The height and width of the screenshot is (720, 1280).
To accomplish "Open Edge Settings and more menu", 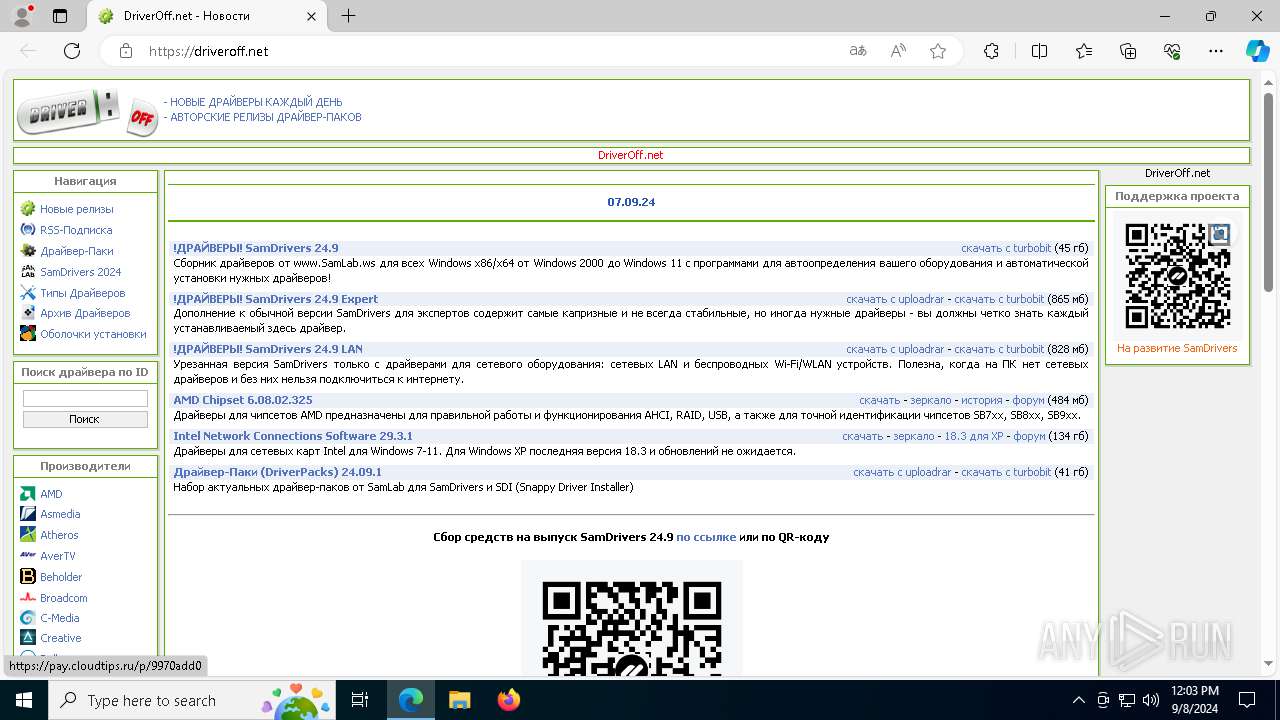I will point(1216,51).
